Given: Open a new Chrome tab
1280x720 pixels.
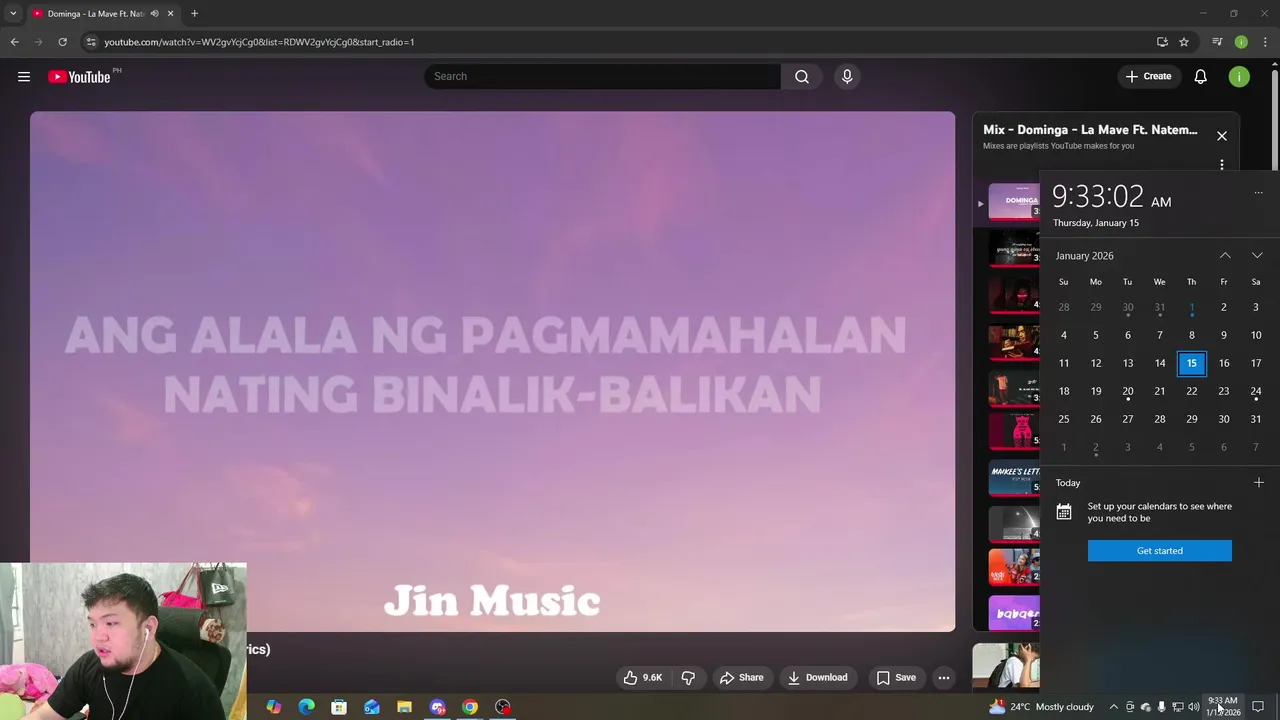Looking at the screenshot, I should point(194,14).
